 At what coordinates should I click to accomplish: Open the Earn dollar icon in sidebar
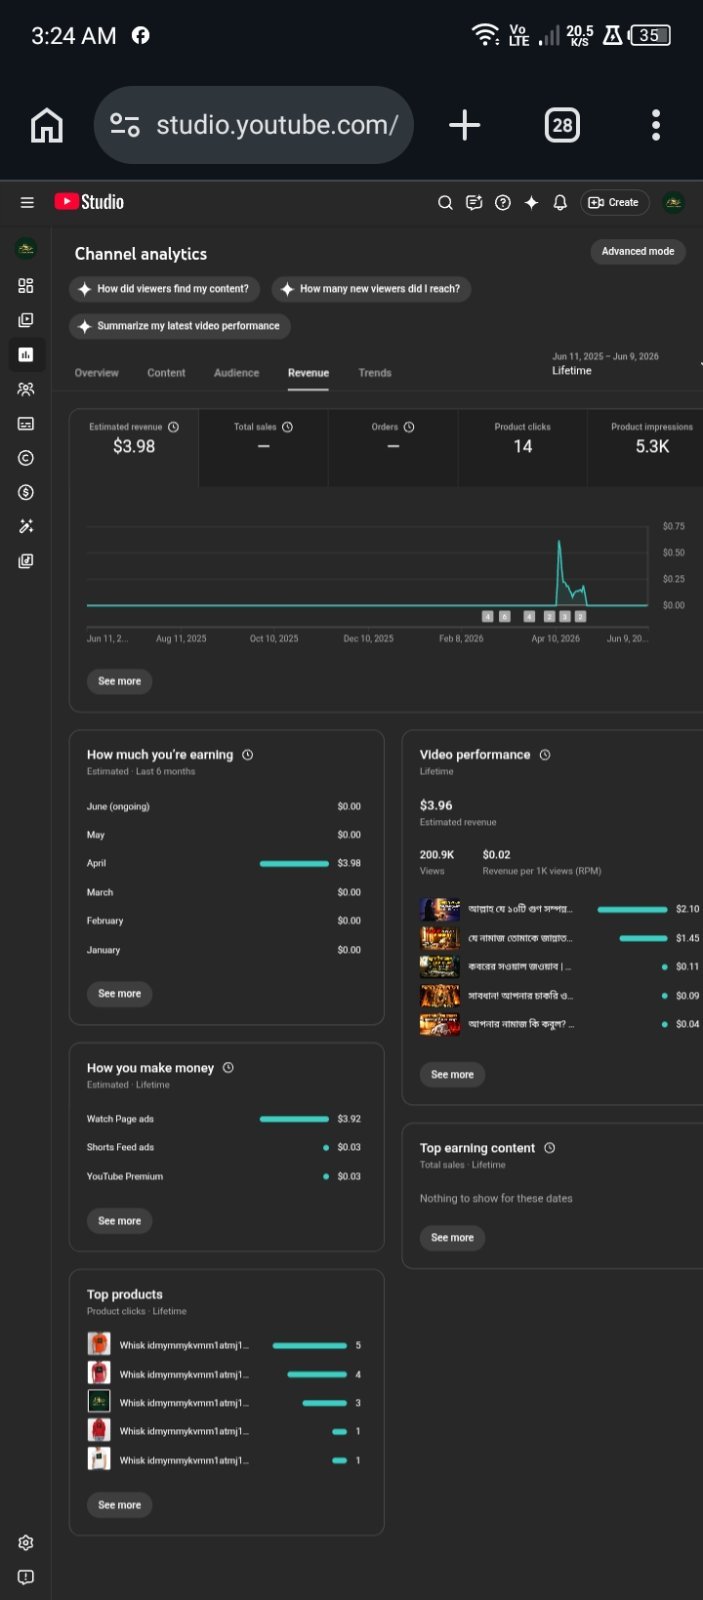(26, 492)
